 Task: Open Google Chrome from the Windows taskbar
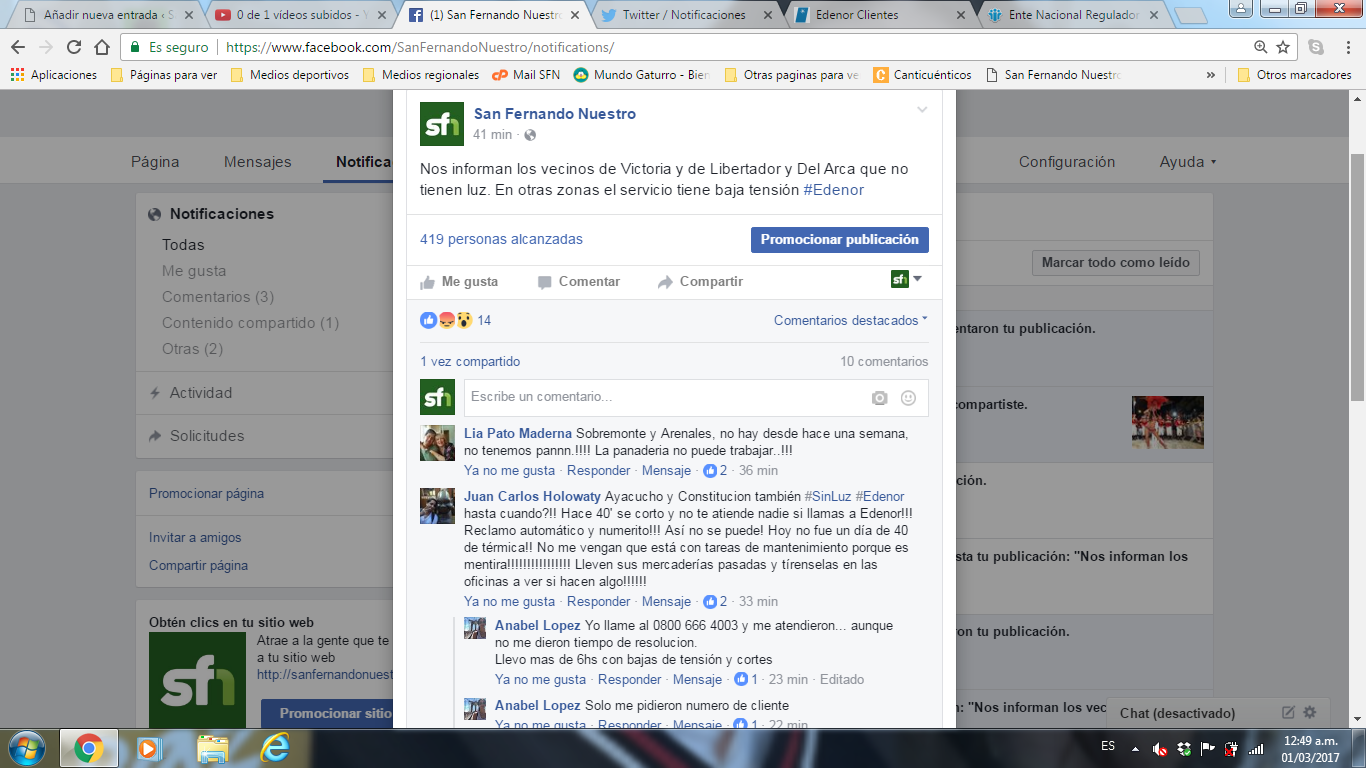tap(88, 747)
